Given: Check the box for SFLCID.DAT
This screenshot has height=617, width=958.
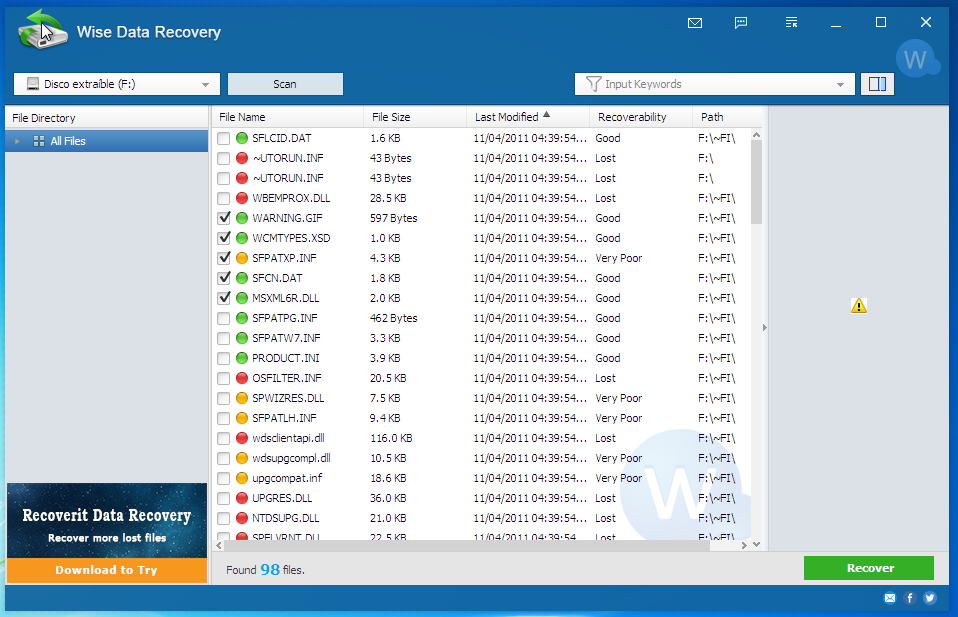Looking at the screenshot, I should click(224, 138).
